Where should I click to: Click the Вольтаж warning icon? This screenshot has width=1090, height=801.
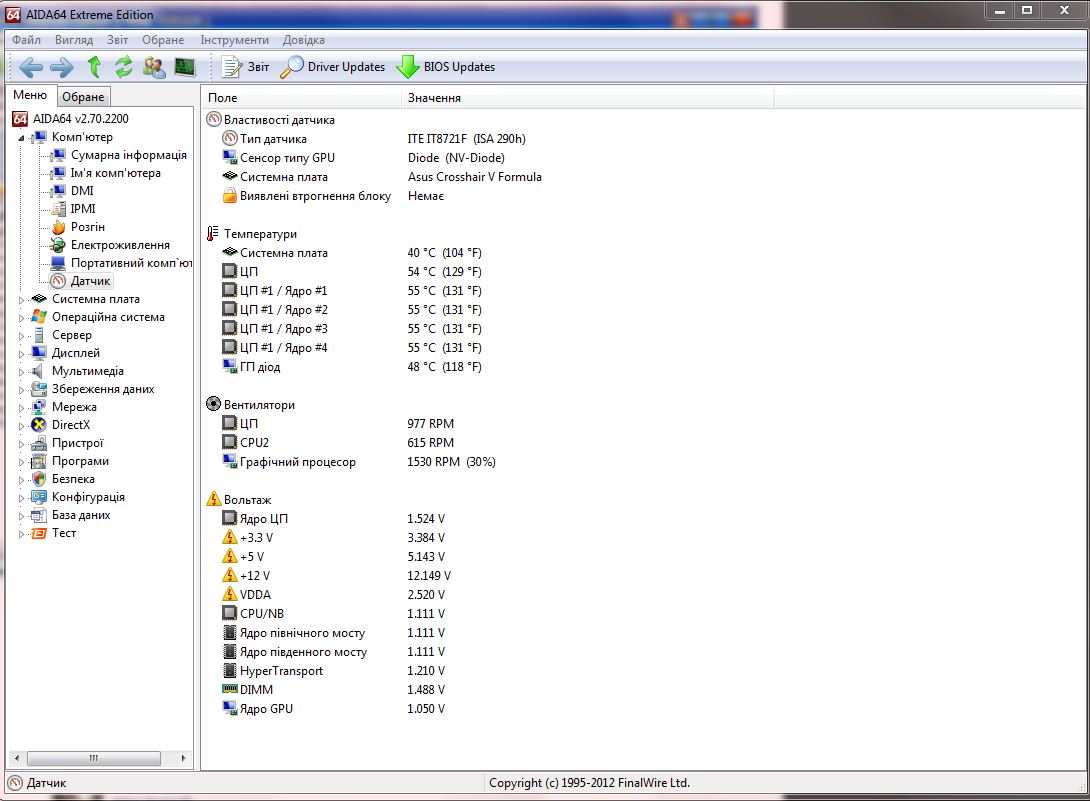tap(213, 499)
